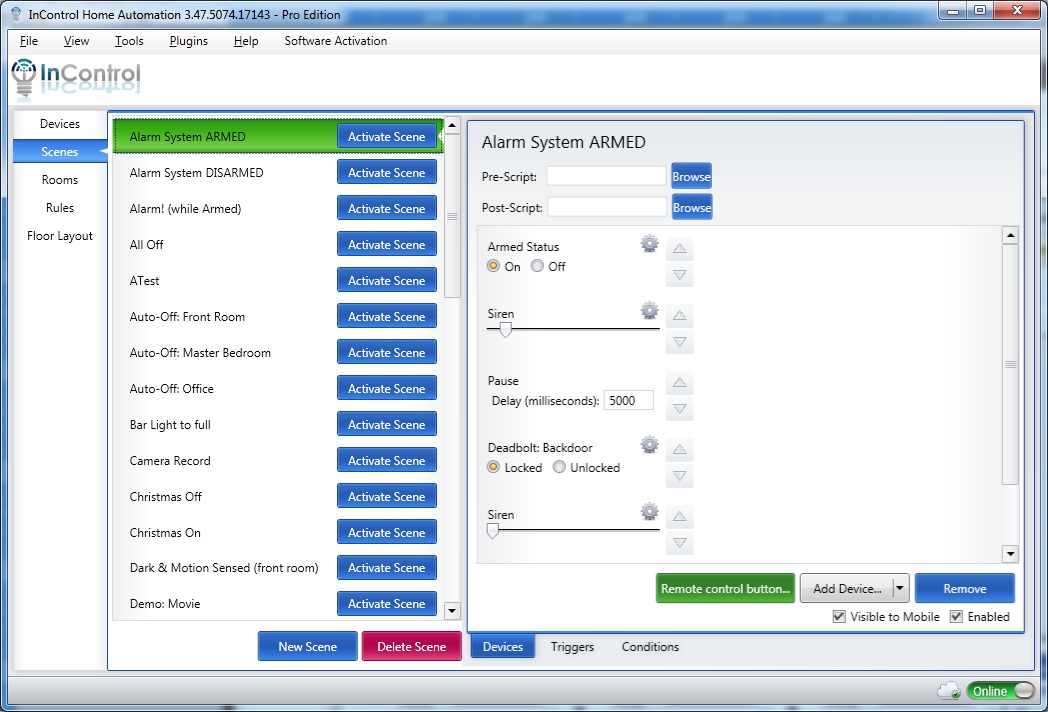Screen dimensions: 1048x712
Task: Move Armed Status up with arrow icon
Action: click(x=679, y=247)
